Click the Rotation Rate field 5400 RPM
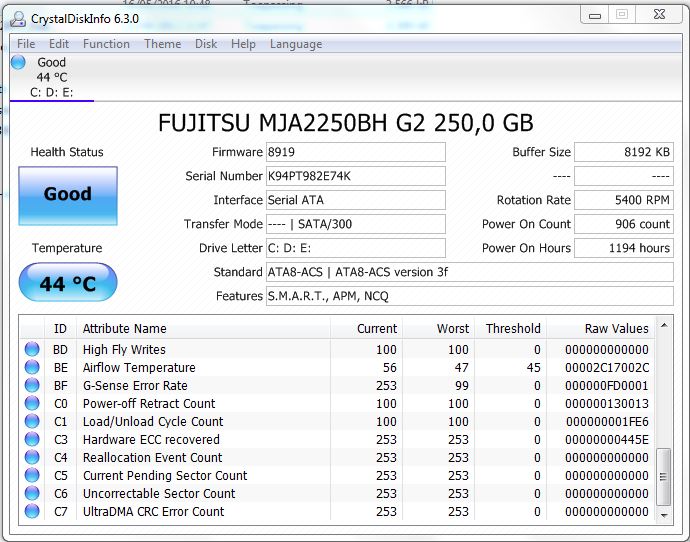Image resolution: width=690 pixels, height=542 pixels. (624, 200)
